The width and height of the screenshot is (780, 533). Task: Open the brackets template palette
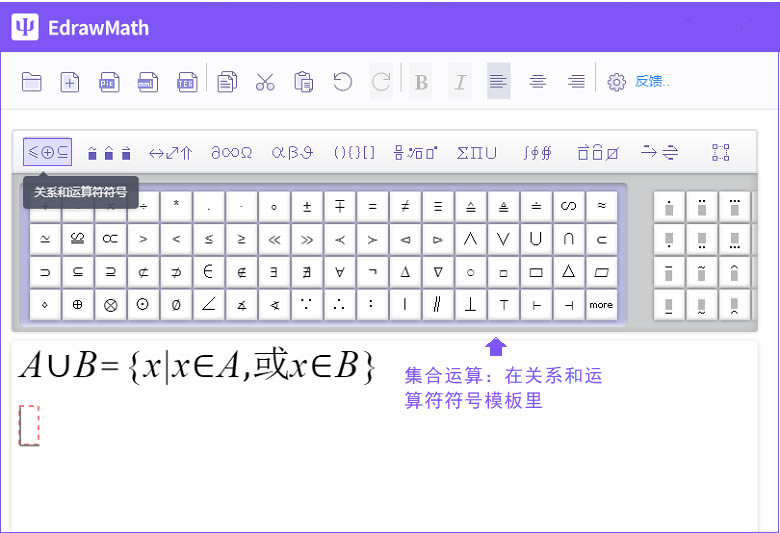[354, 153]
